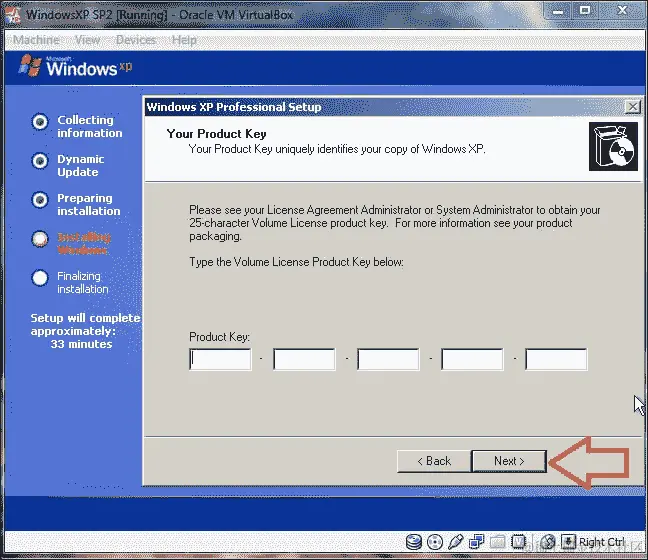The image size is (648, 560).
Task: Click the 'Product Key:' label
Action: [219, 337]
